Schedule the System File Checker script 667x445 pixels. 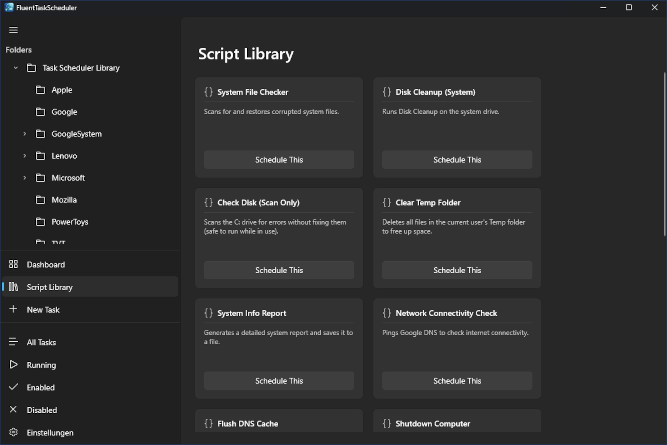pos(279,160)
